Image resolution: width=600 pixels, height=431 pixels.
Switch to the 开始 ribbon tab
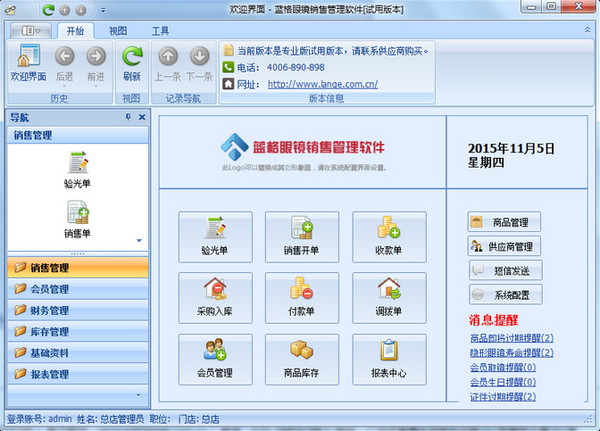(75, 31)
